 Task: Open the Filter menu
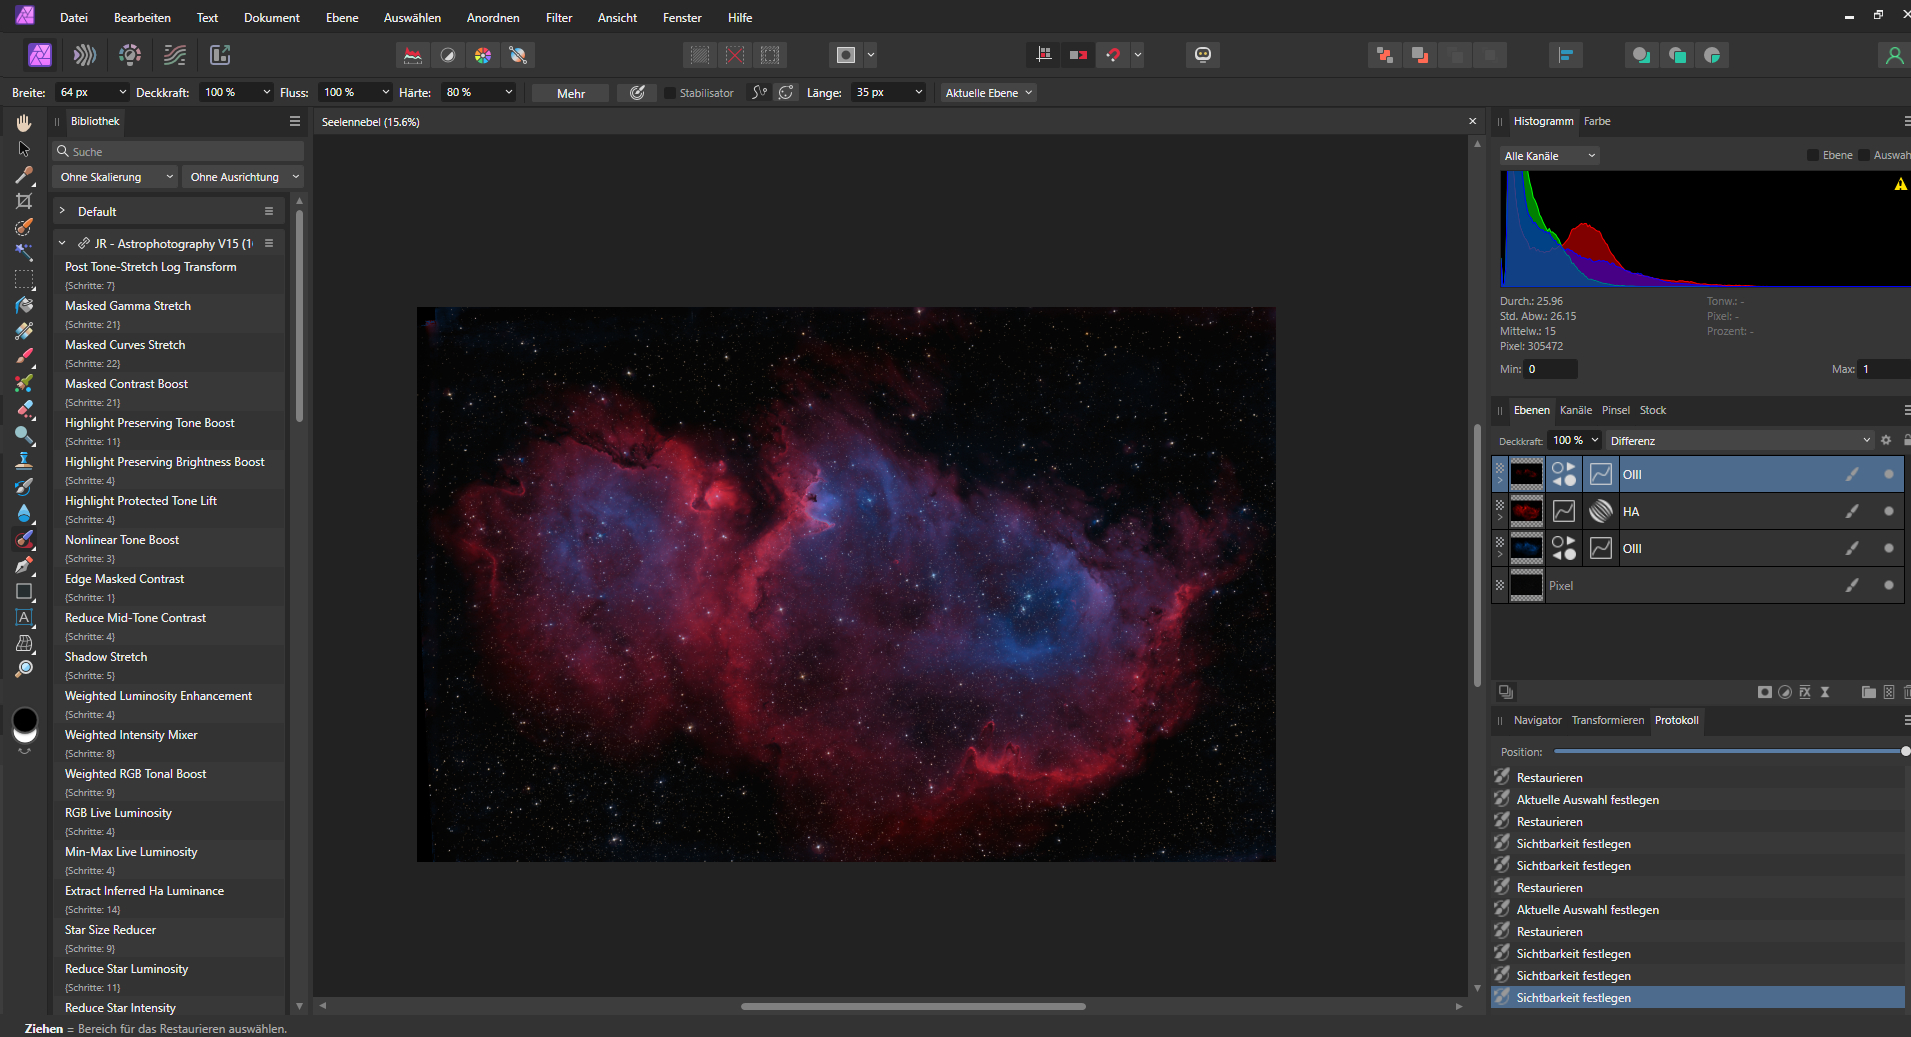pyautogui.click(x=559, y=18)
